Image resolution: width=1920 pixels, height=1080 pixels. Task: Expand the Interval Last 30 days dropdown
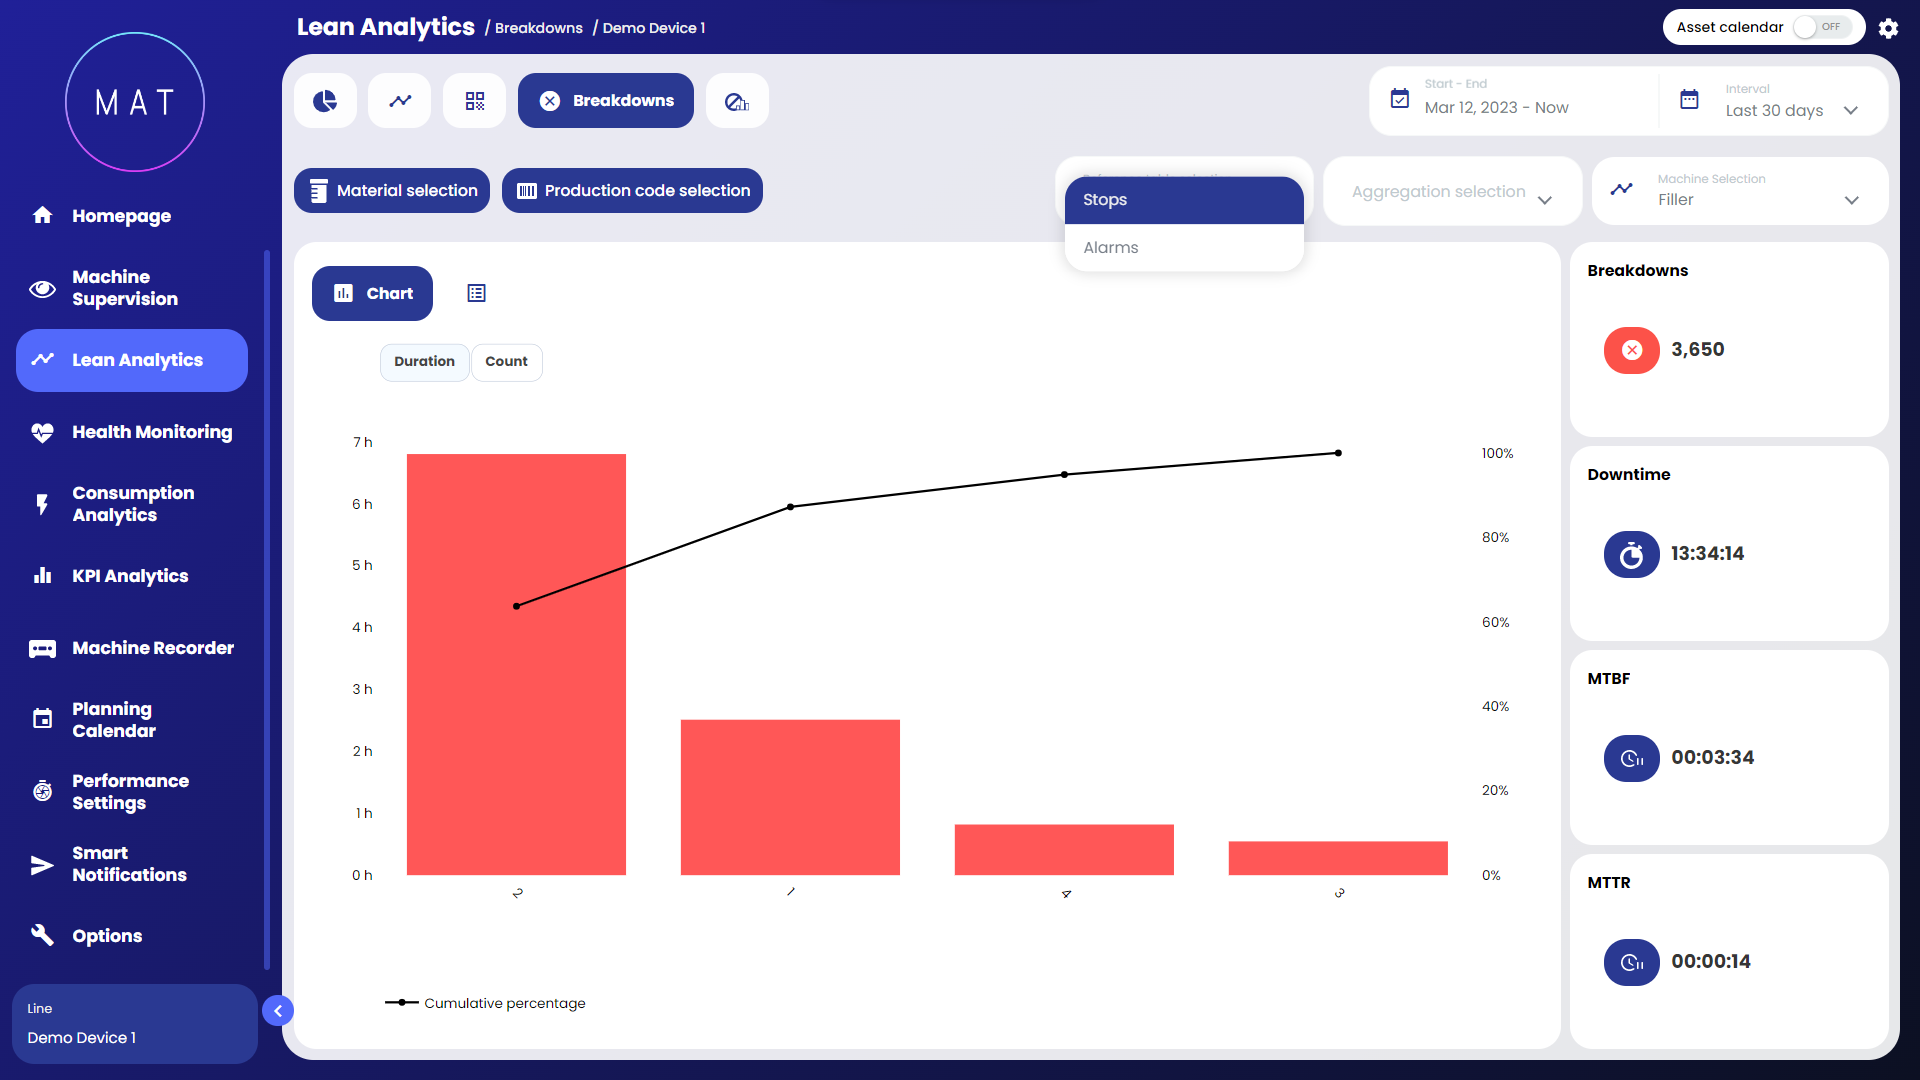point(1790,110)
